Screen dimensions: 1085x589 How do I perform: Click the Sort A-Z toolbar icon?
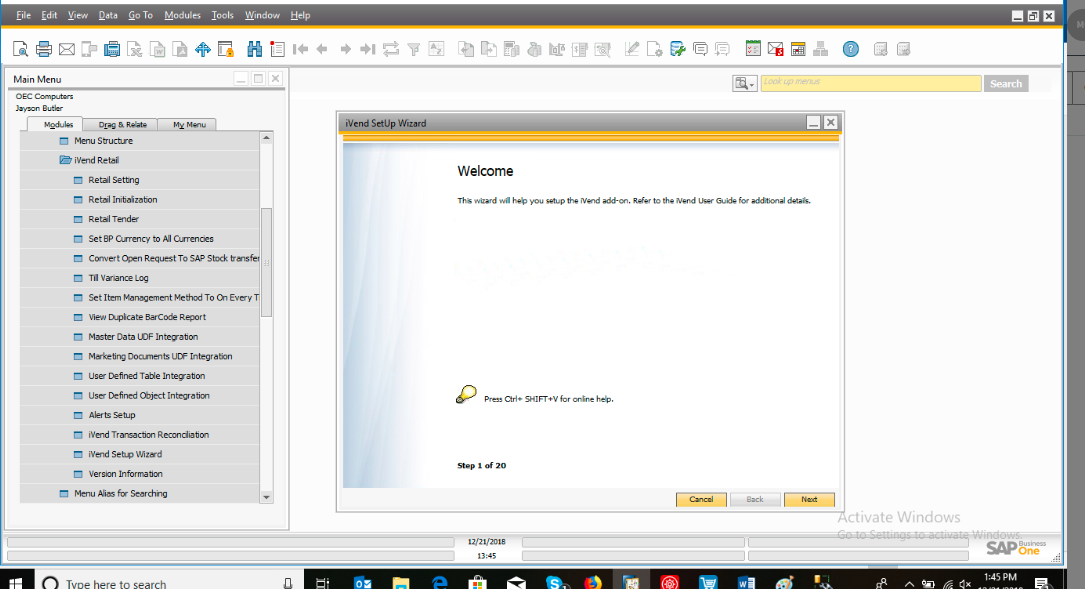(437, 49)
